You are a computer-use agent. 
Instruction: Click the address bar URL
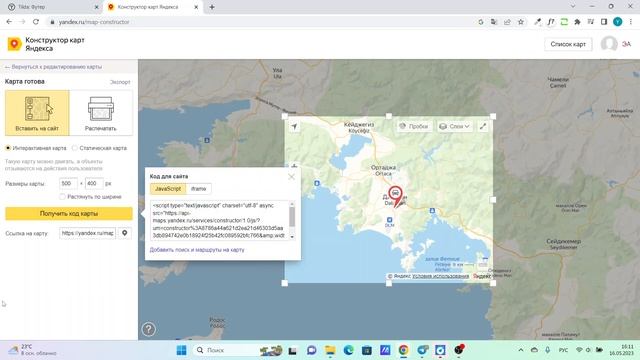[x=94, y=22]
